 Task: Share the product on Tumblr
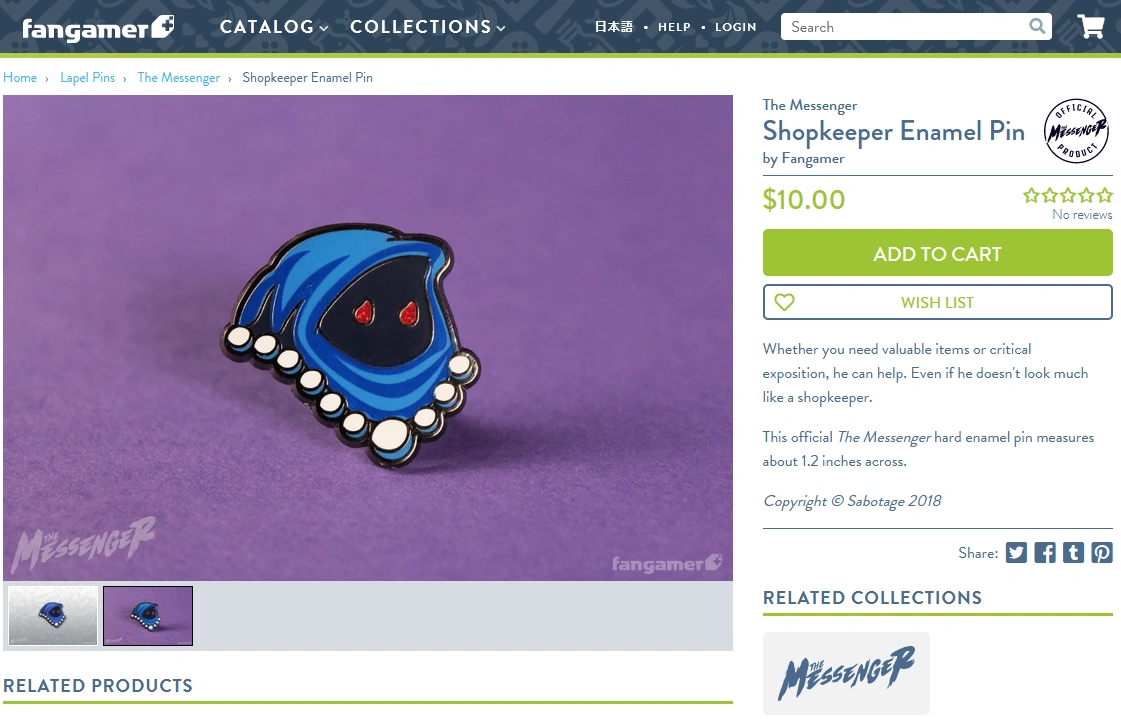point(1073,552)
